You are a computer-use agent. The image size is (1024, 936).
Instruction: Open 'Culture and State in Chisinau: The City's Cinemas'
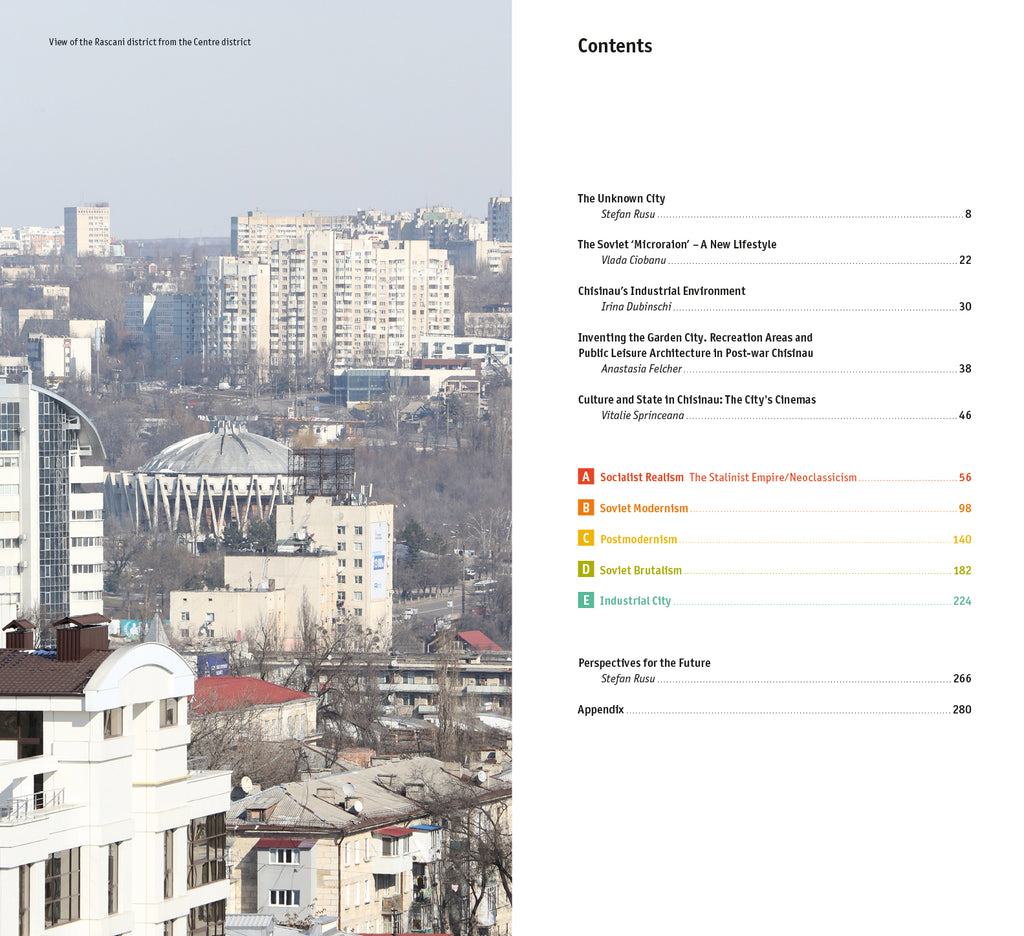(696, 399)
